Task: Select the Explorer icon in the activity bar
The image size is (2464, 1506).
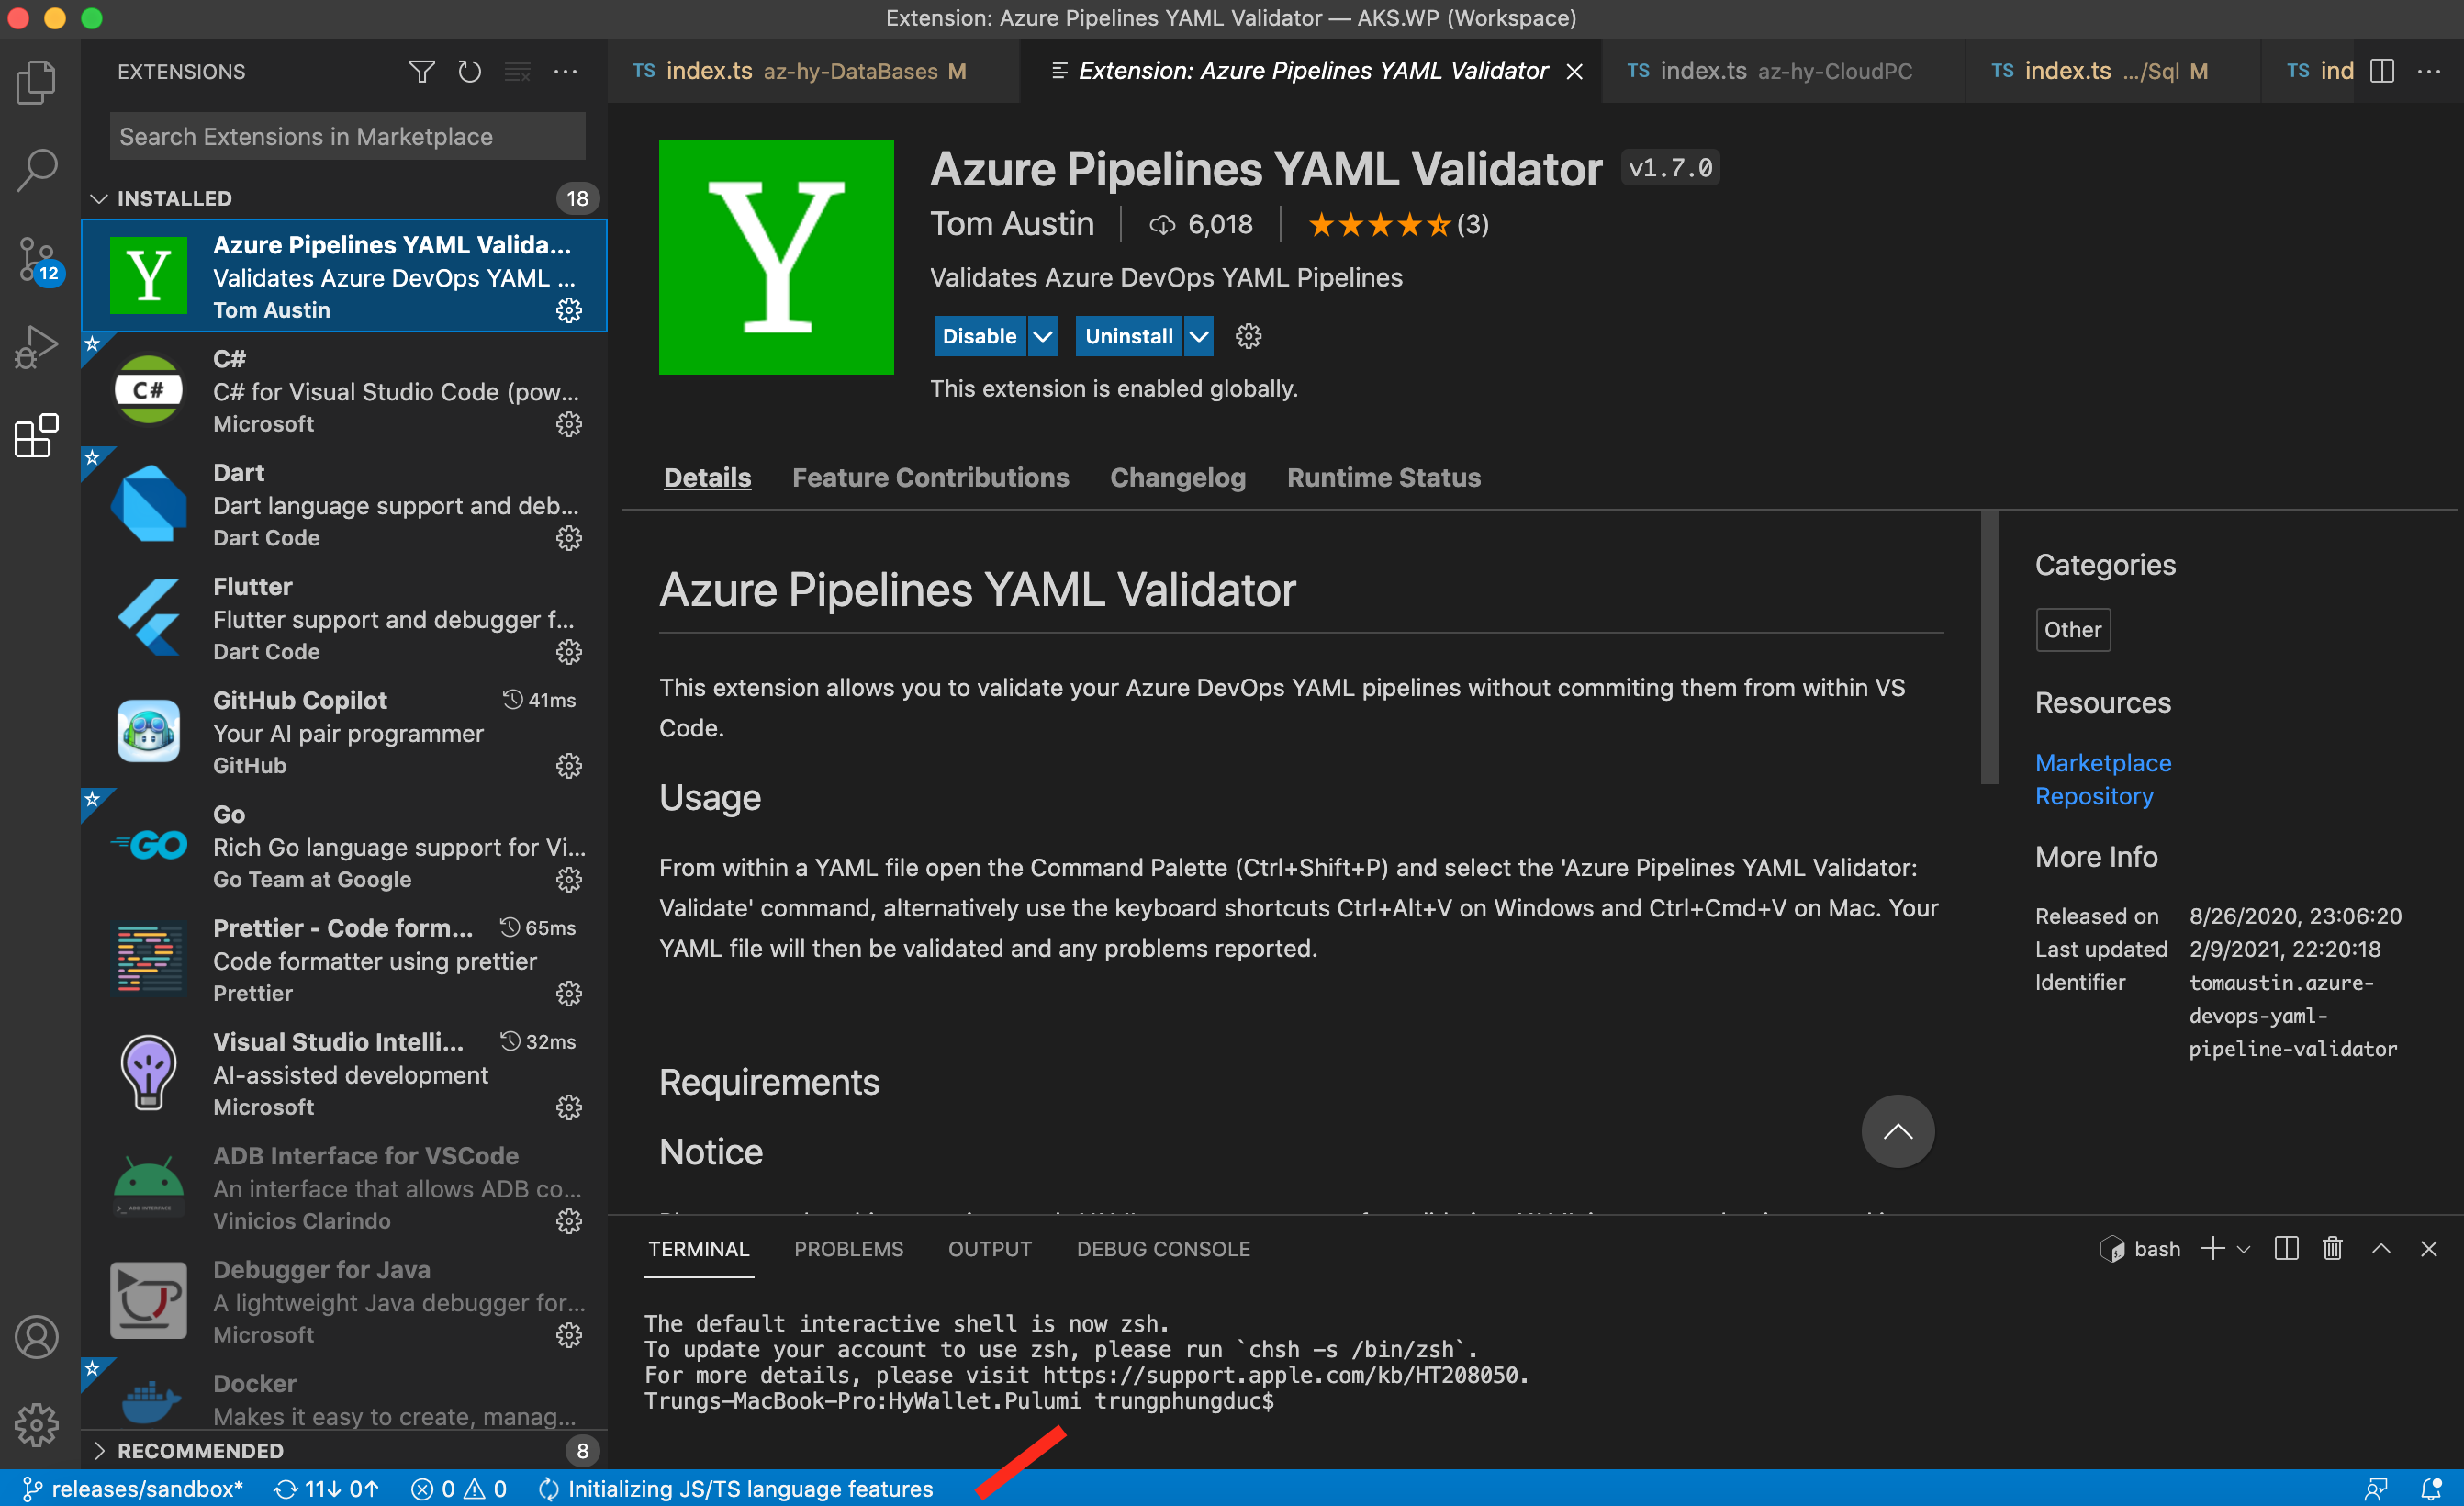Action: coord(37,82)
